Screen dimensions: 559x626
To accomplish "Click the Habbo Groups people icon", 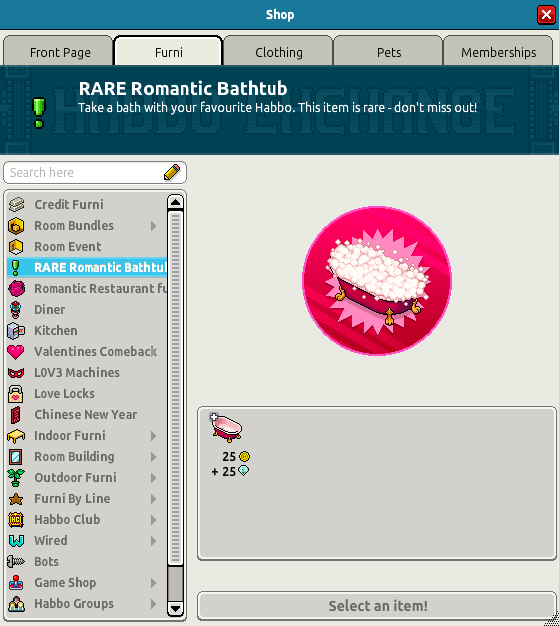I will (x=16, y=604).
